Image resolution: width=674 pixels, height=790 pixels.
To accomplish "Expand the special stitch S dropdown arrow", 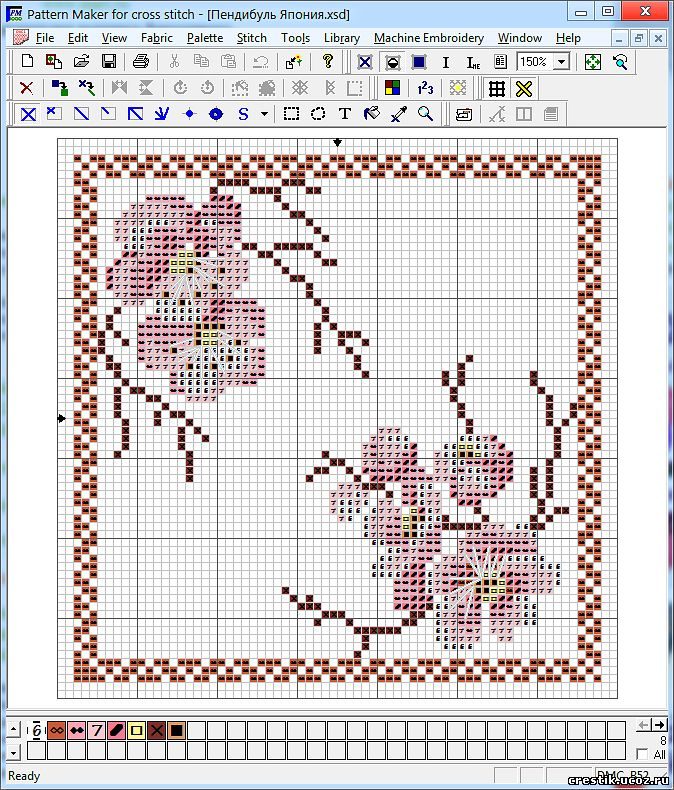I will click(x=264, y=114).
